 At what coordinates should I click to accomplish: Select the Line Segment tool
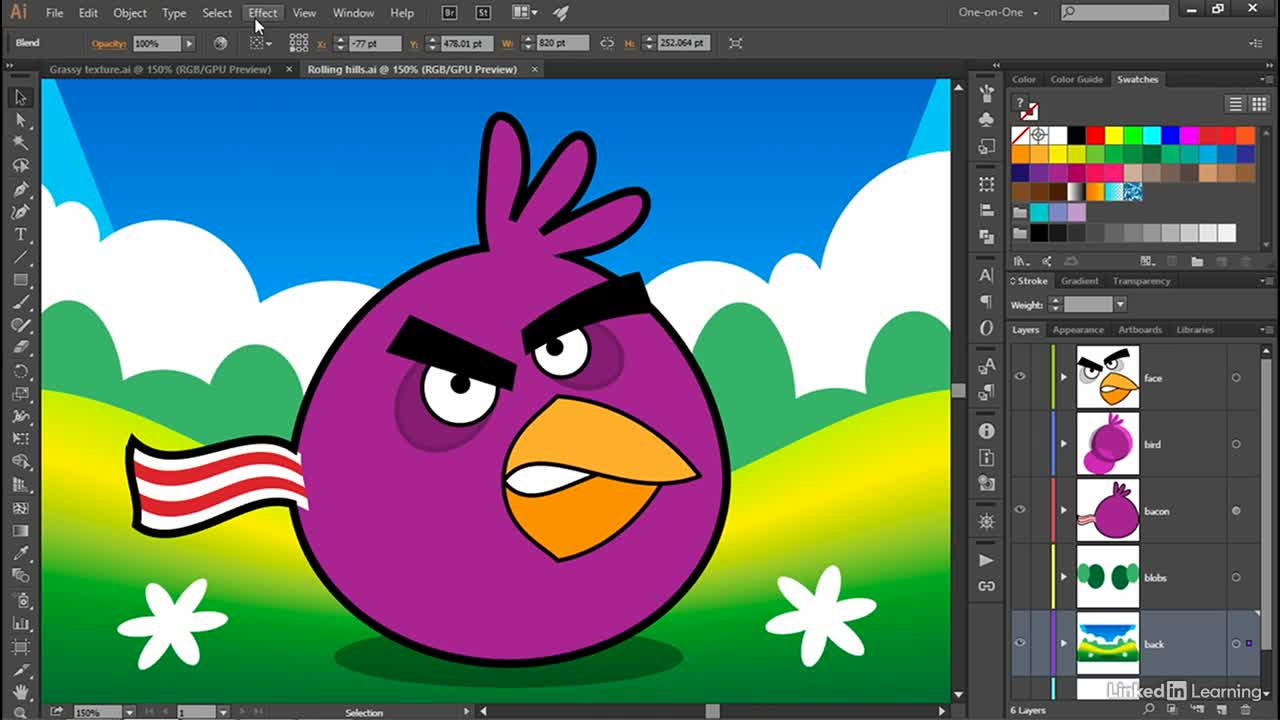(20, 258)
